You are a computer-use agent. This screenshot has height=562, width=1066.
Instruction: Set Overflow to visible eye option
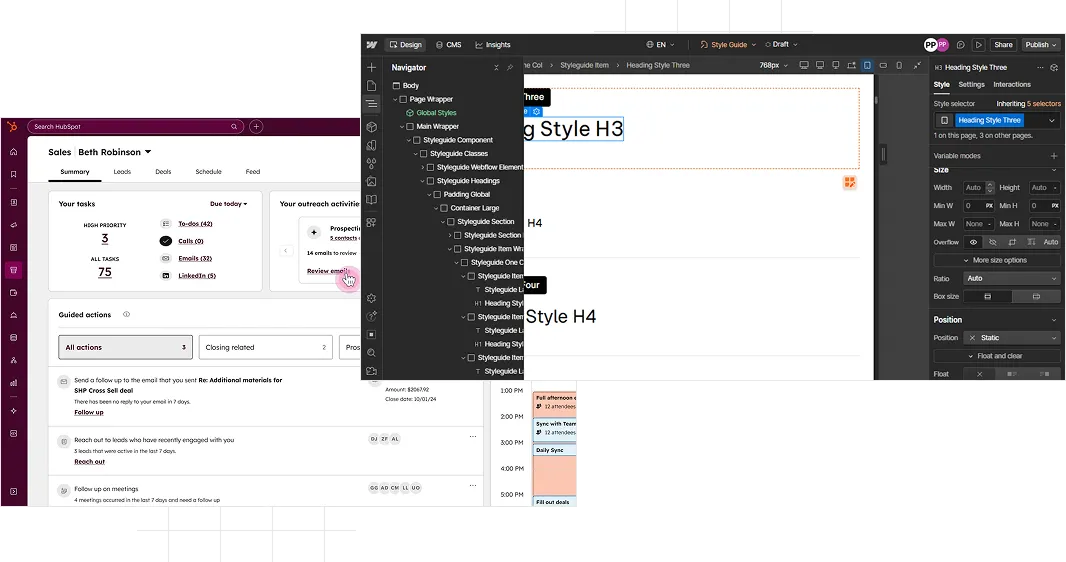pos(974,242)
